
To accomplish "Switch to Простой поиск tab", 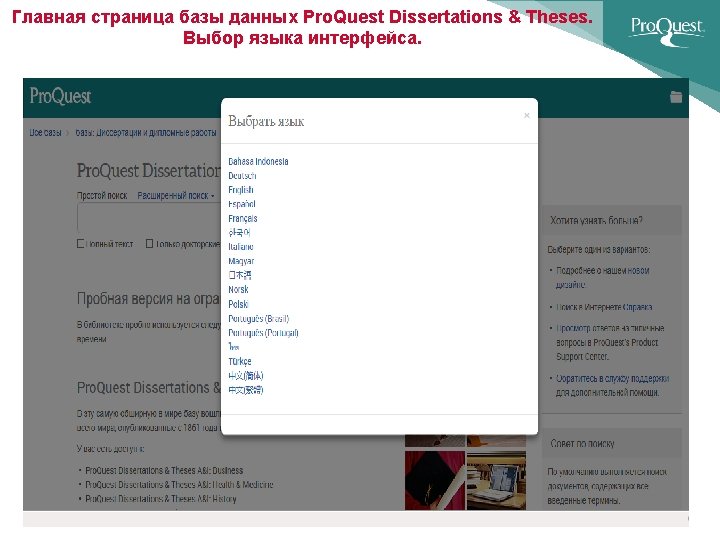I will (102, 196).
